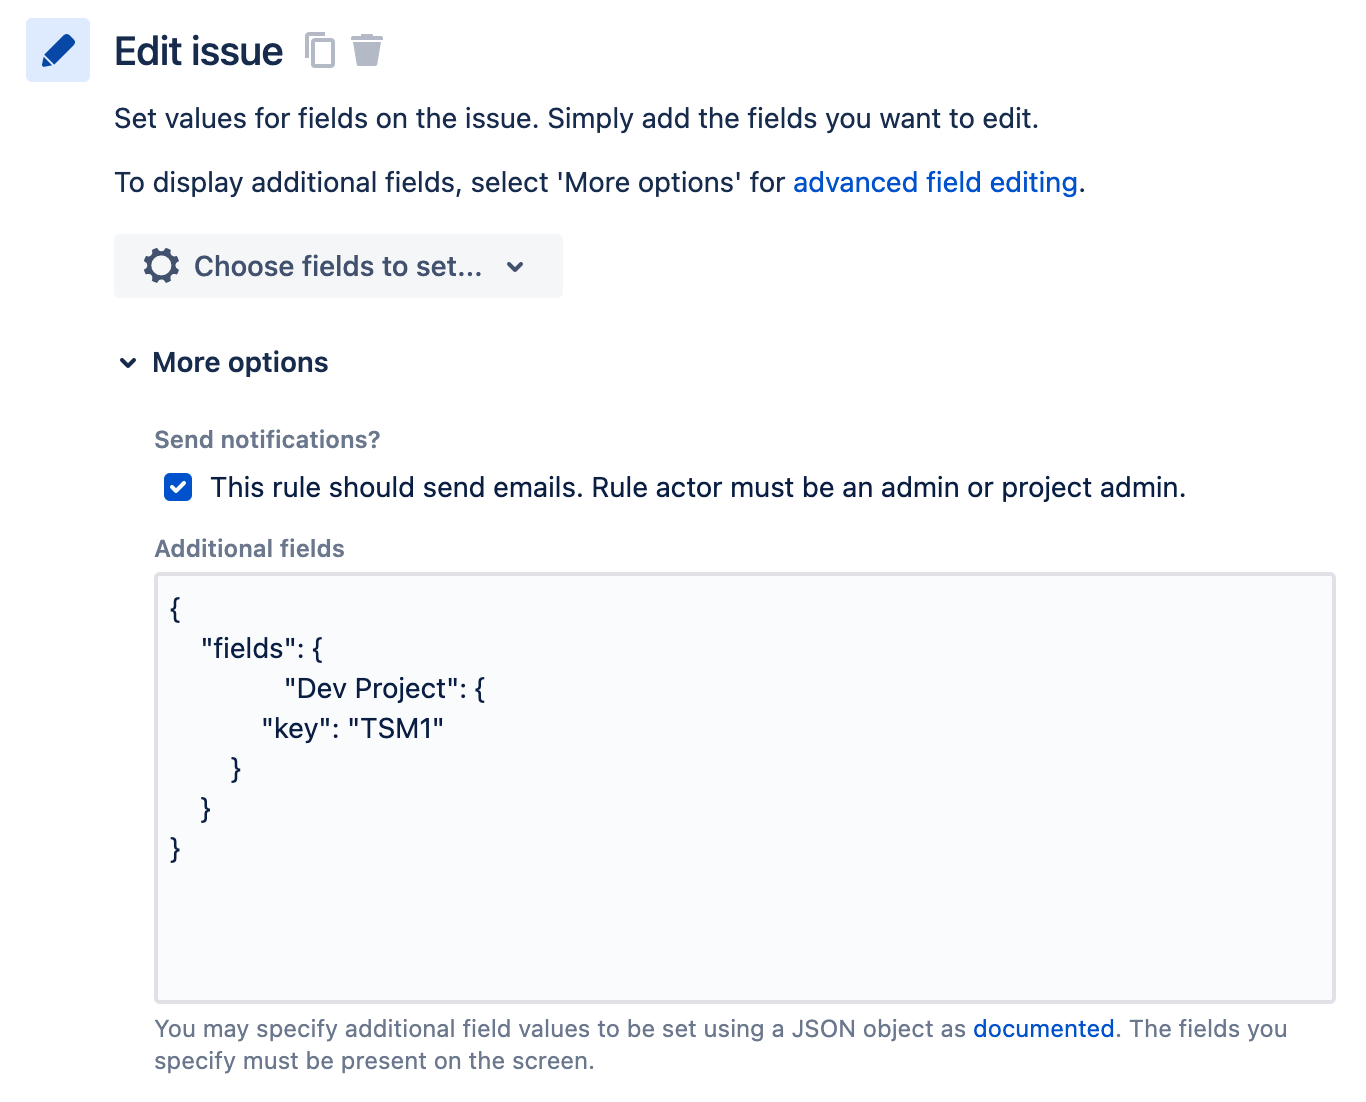
Task: Delete this action using the trash icon
Action: pos(367,50)
